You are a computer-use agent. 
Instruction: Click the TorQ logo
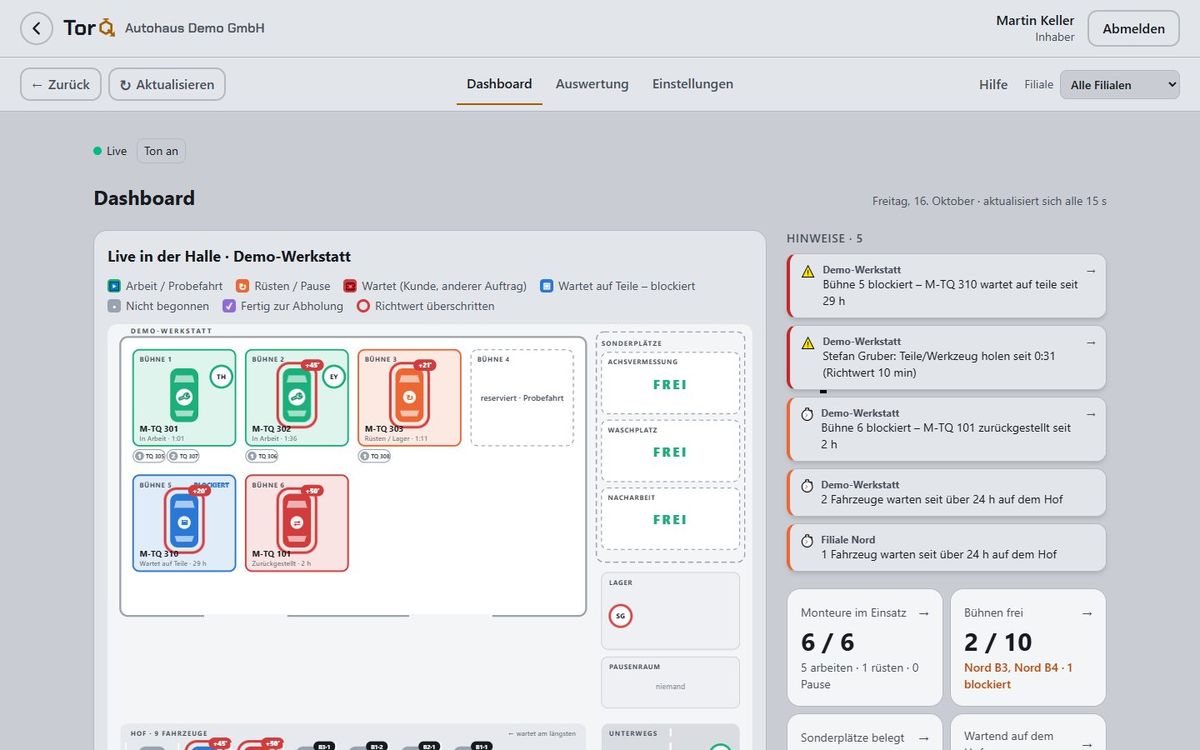(x=89, y=28)
